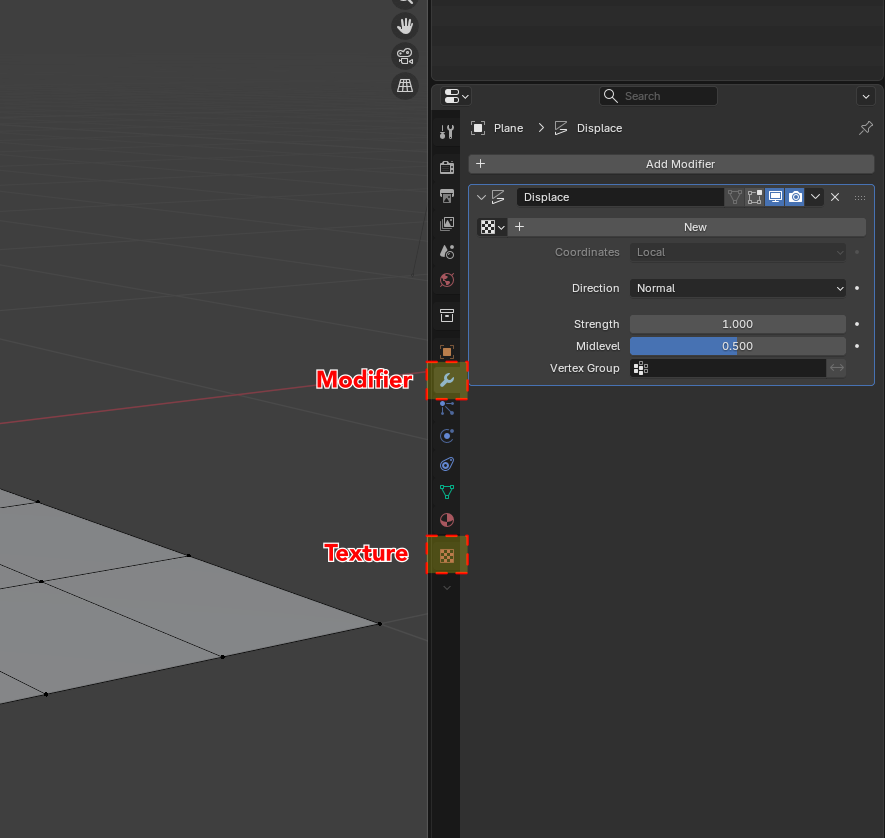Open the Particles properties tab

click(x=446, y=408)
